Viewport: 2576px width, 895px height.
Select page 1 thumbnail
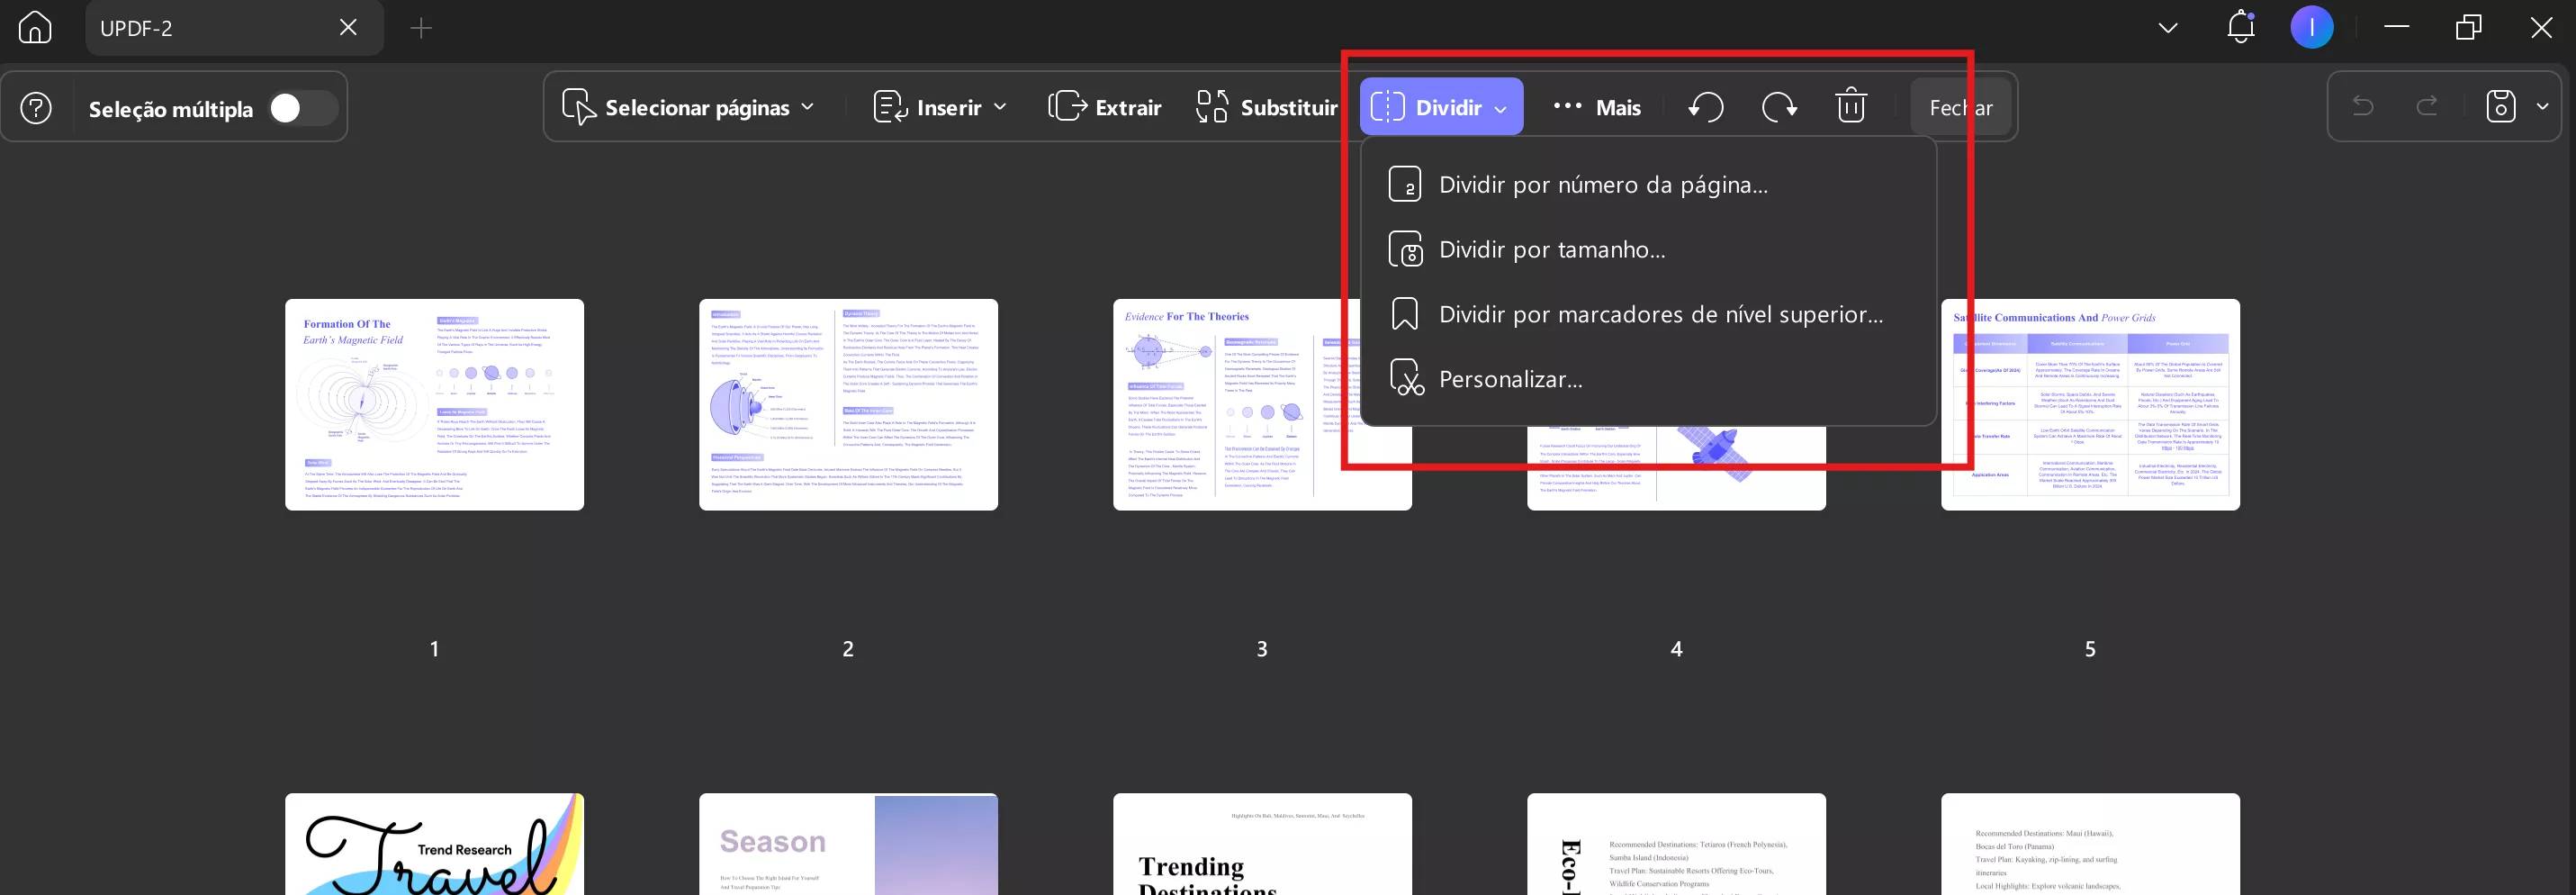click(434, 404)
